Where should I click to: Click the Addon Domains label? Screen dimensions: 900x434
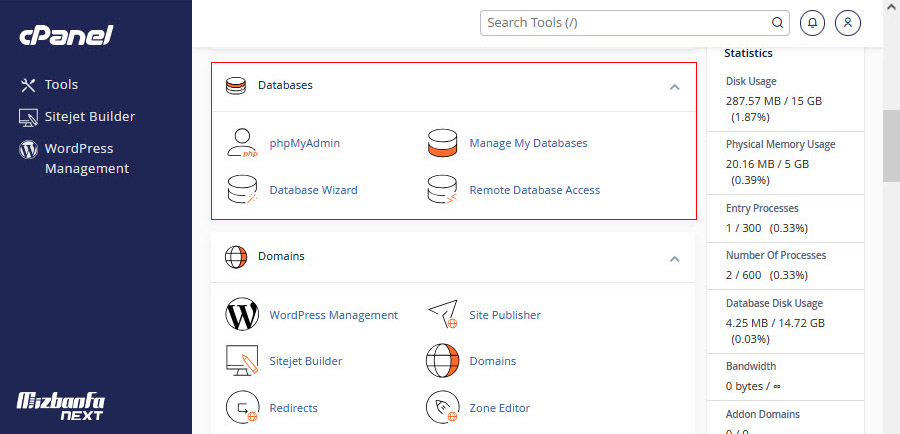tap(763, 414)
